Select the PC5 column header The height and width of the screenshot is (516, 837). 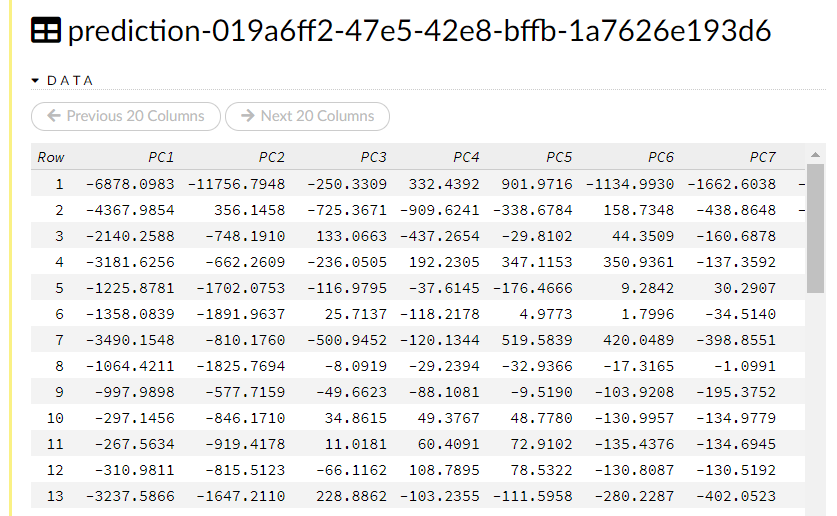[559, 157]
